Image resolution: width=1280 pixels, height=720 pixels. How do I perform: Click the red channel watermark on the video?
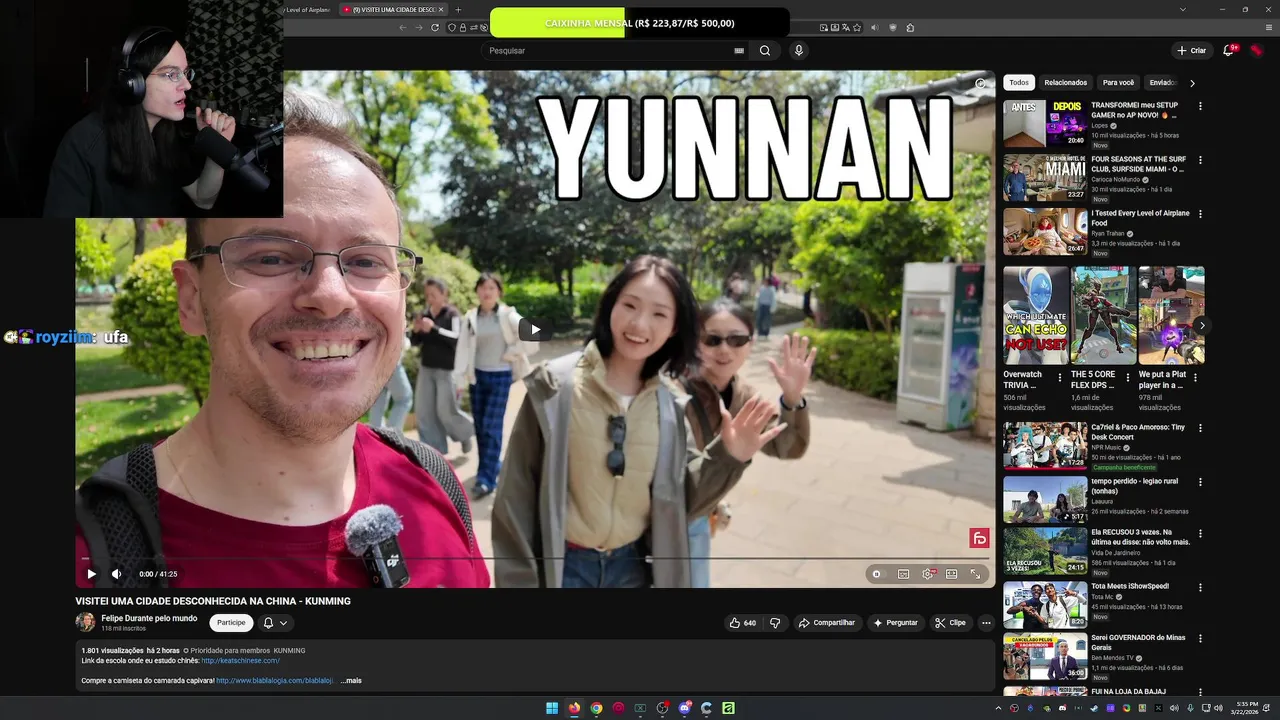point(980,538)
